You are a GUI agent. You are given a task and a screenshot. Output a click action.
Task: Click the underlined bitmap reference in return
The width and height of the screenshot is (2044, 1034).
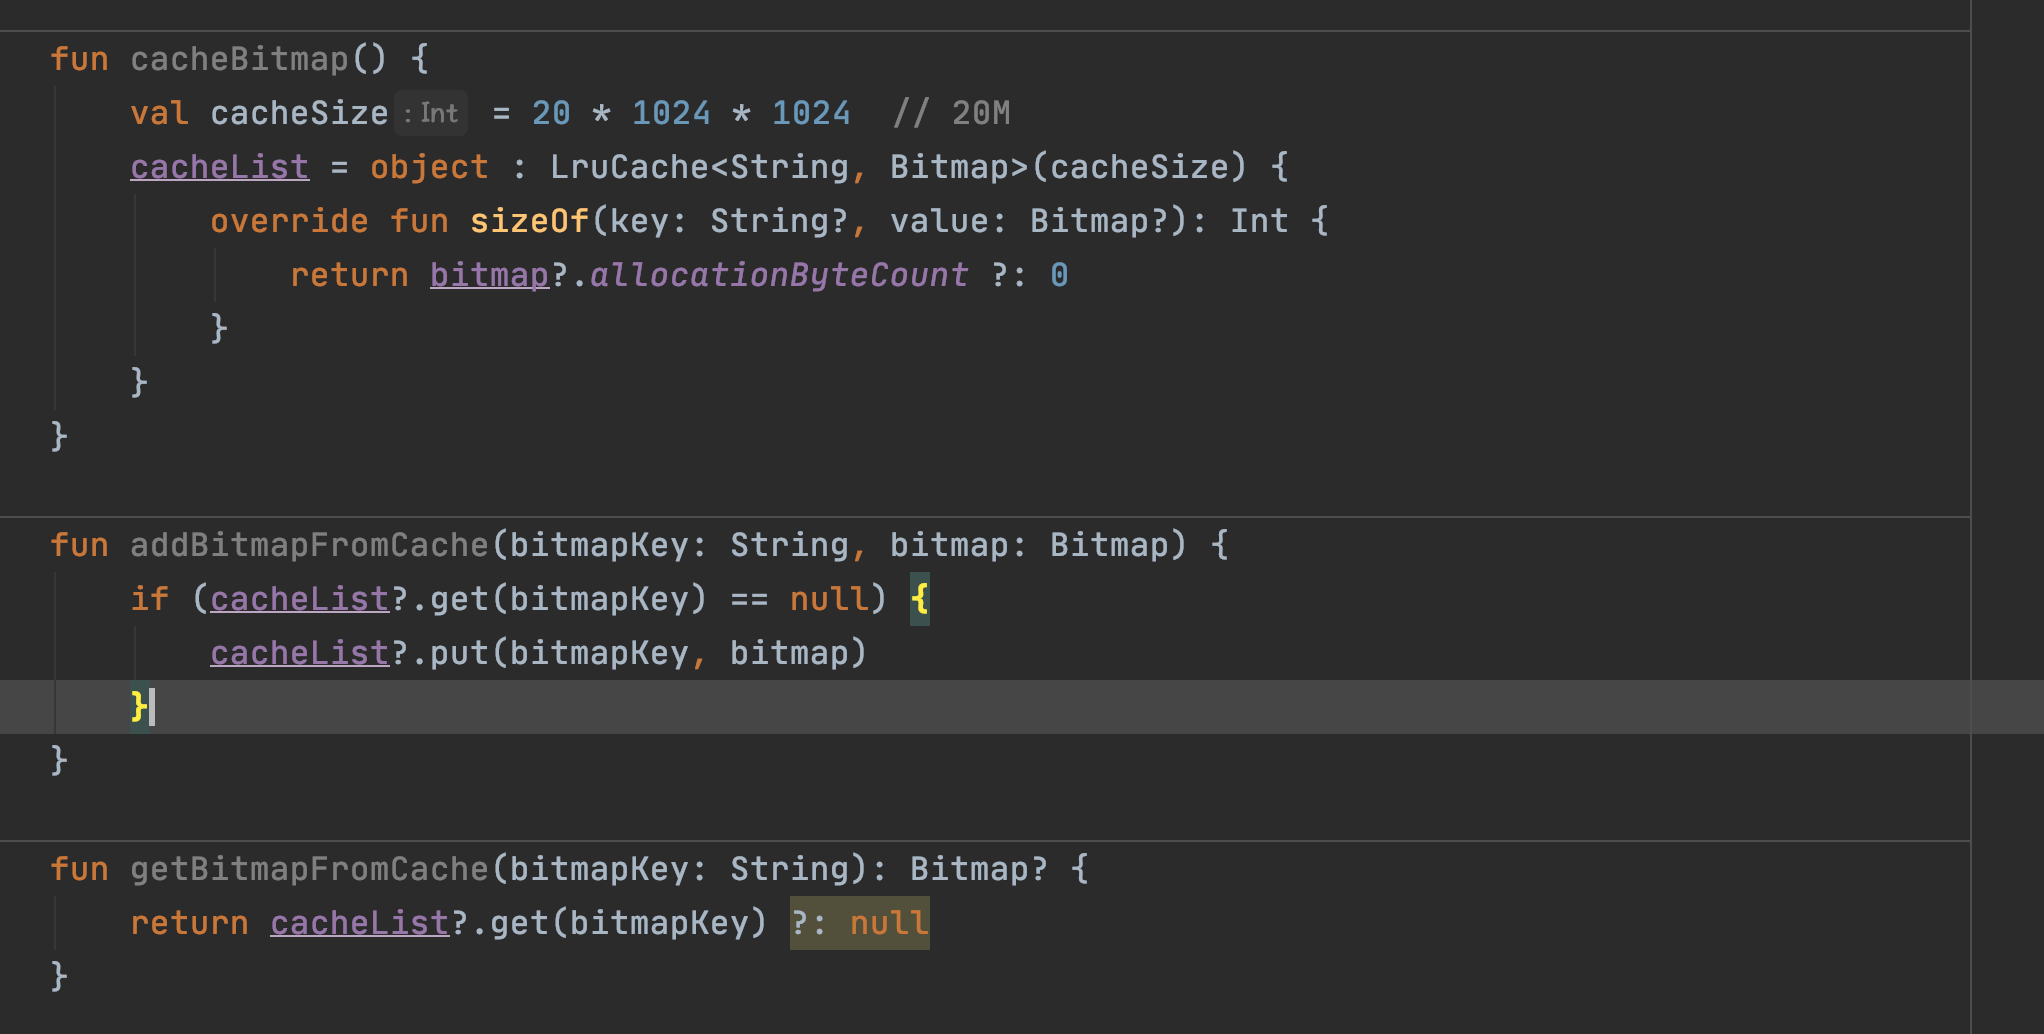[490, 275]
